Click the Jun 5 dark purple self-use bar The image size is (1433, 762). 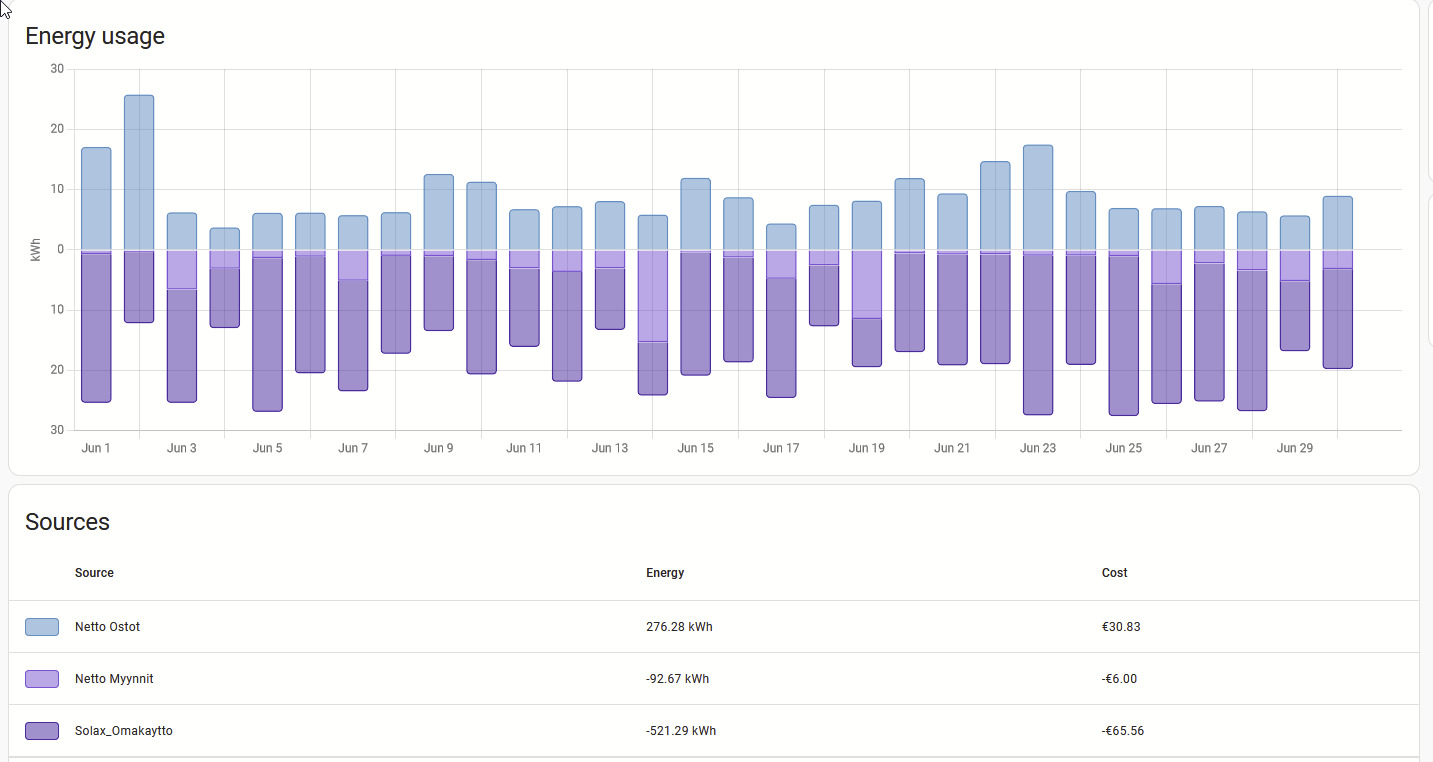click(x=267, y=334)
